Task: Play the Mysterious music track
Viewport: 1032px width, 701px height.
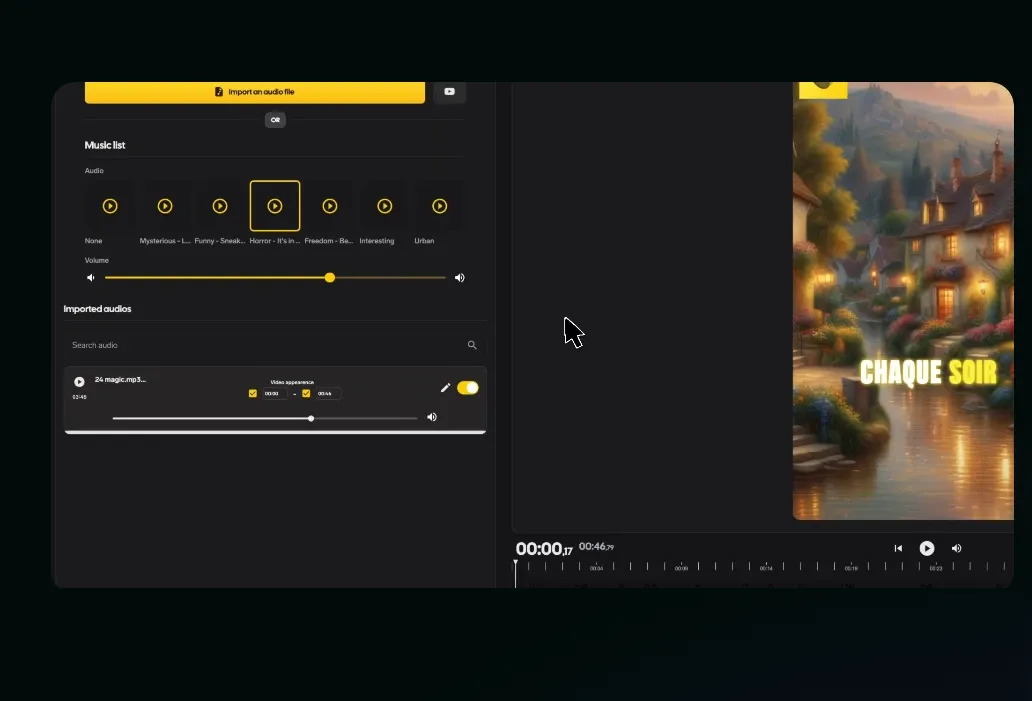Action: tap(165, 206)
